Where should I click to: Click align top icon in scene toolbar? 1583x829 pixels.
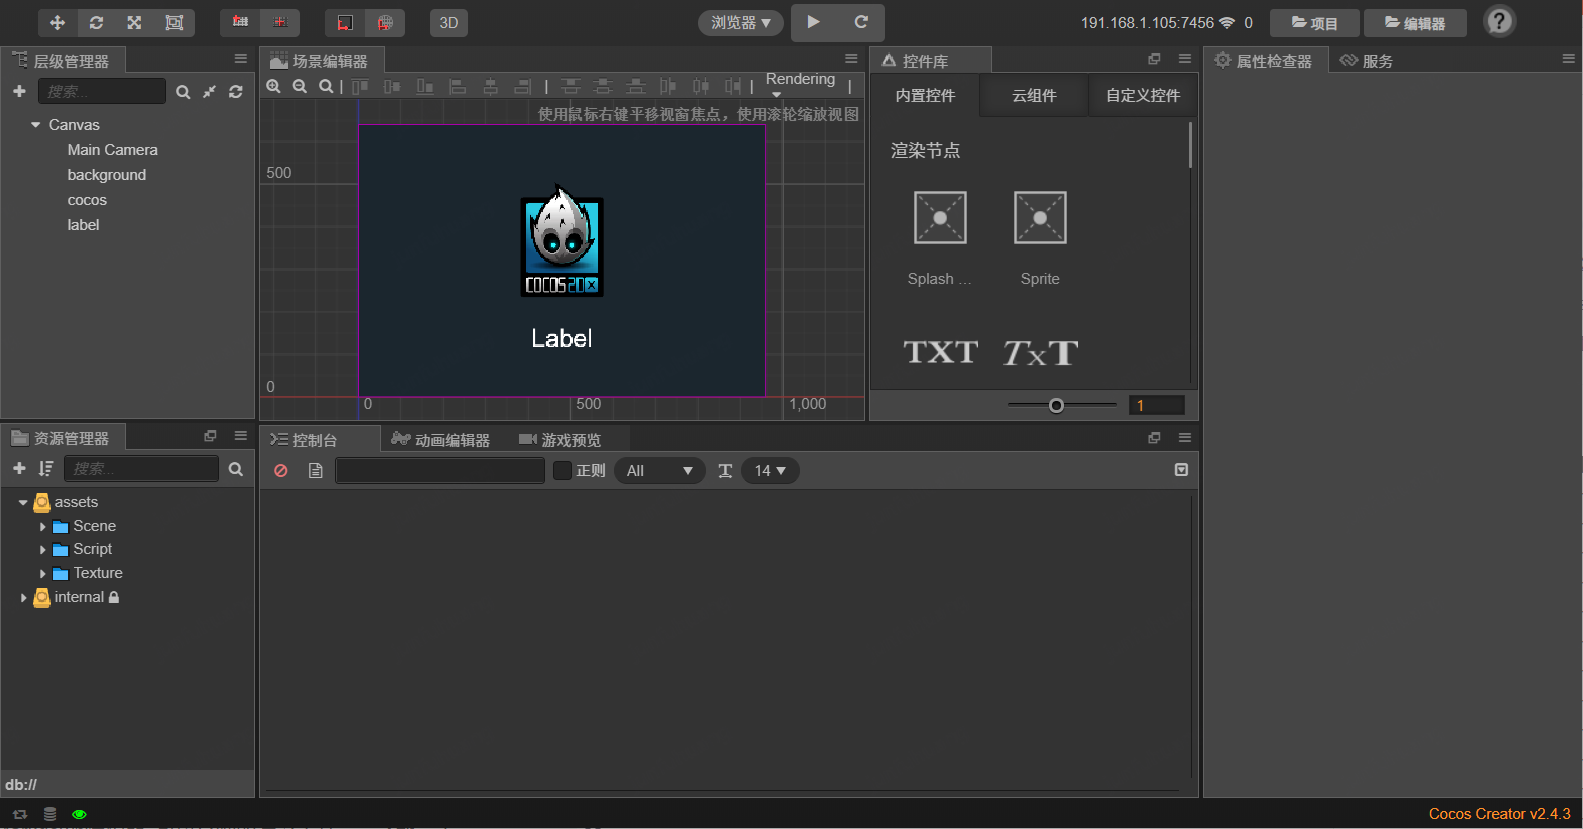(x=360, y=87)
